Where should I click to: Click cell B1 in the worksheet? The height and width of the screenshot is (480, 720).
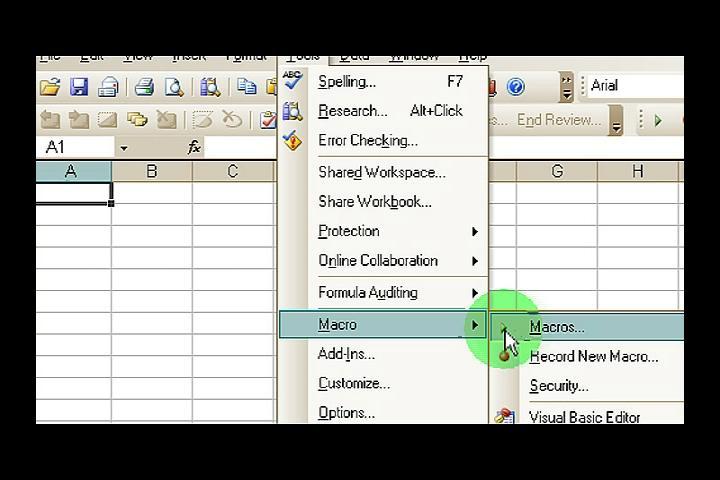click(x=152, y=193)
